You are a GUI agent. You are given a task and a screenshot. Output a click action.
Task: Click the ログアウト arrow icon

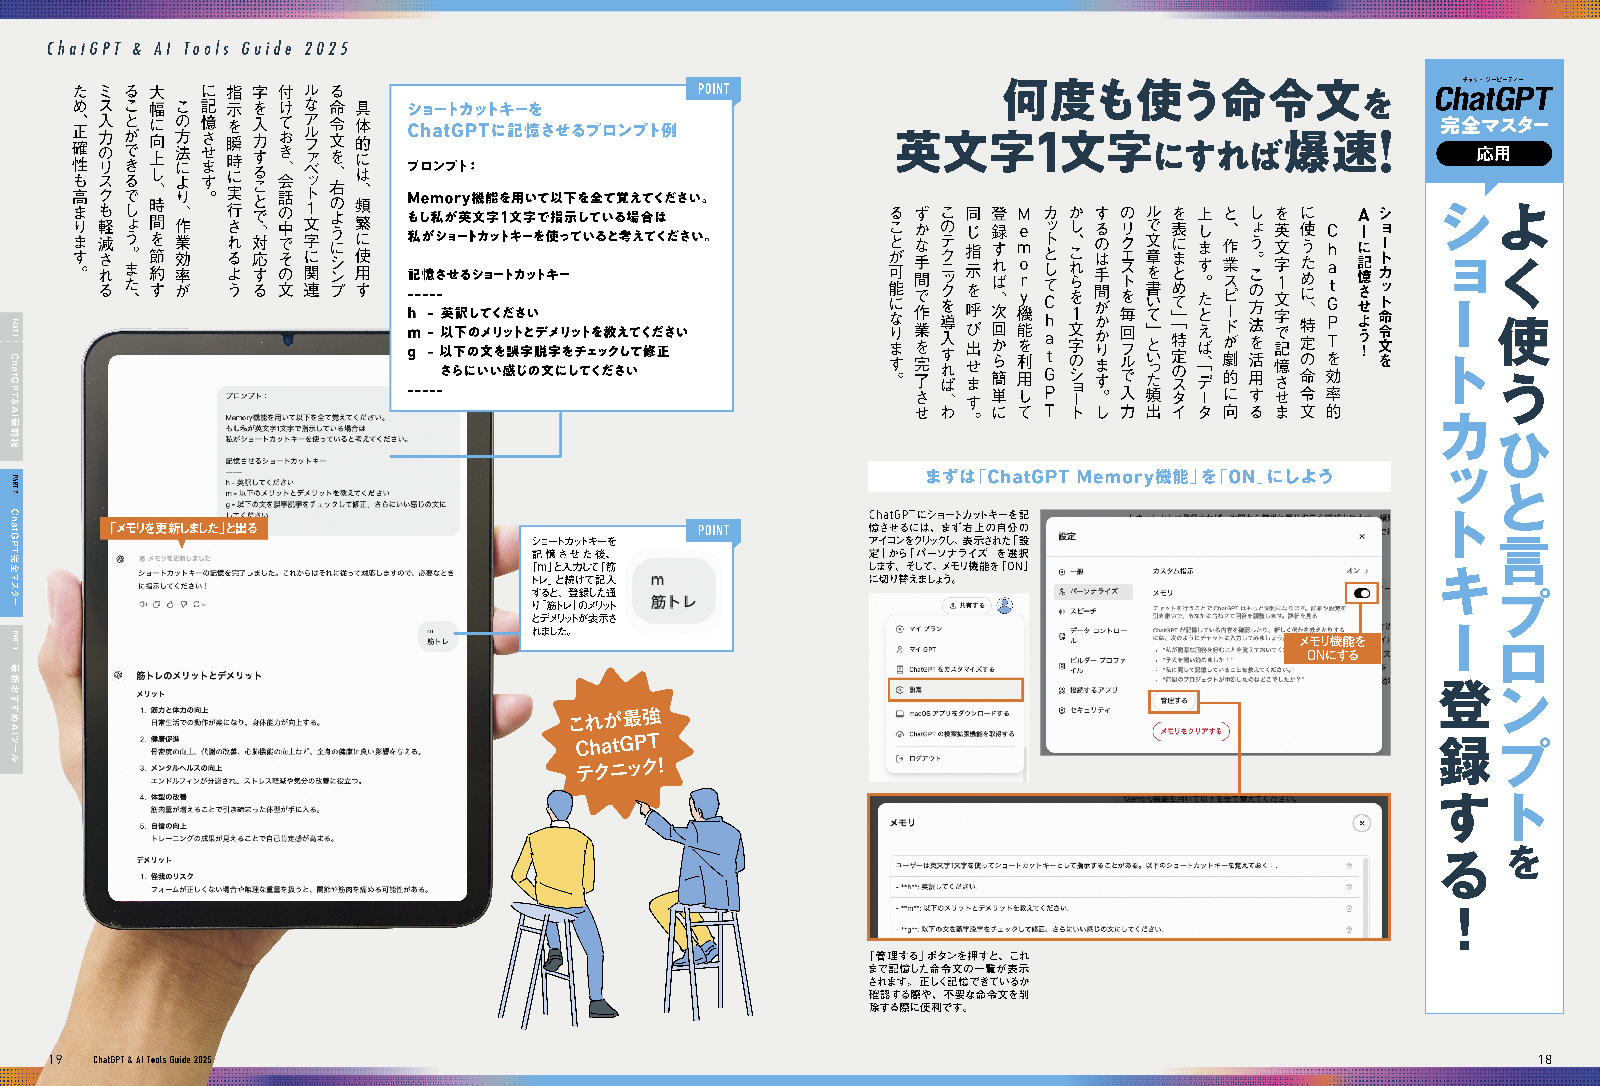900,758
